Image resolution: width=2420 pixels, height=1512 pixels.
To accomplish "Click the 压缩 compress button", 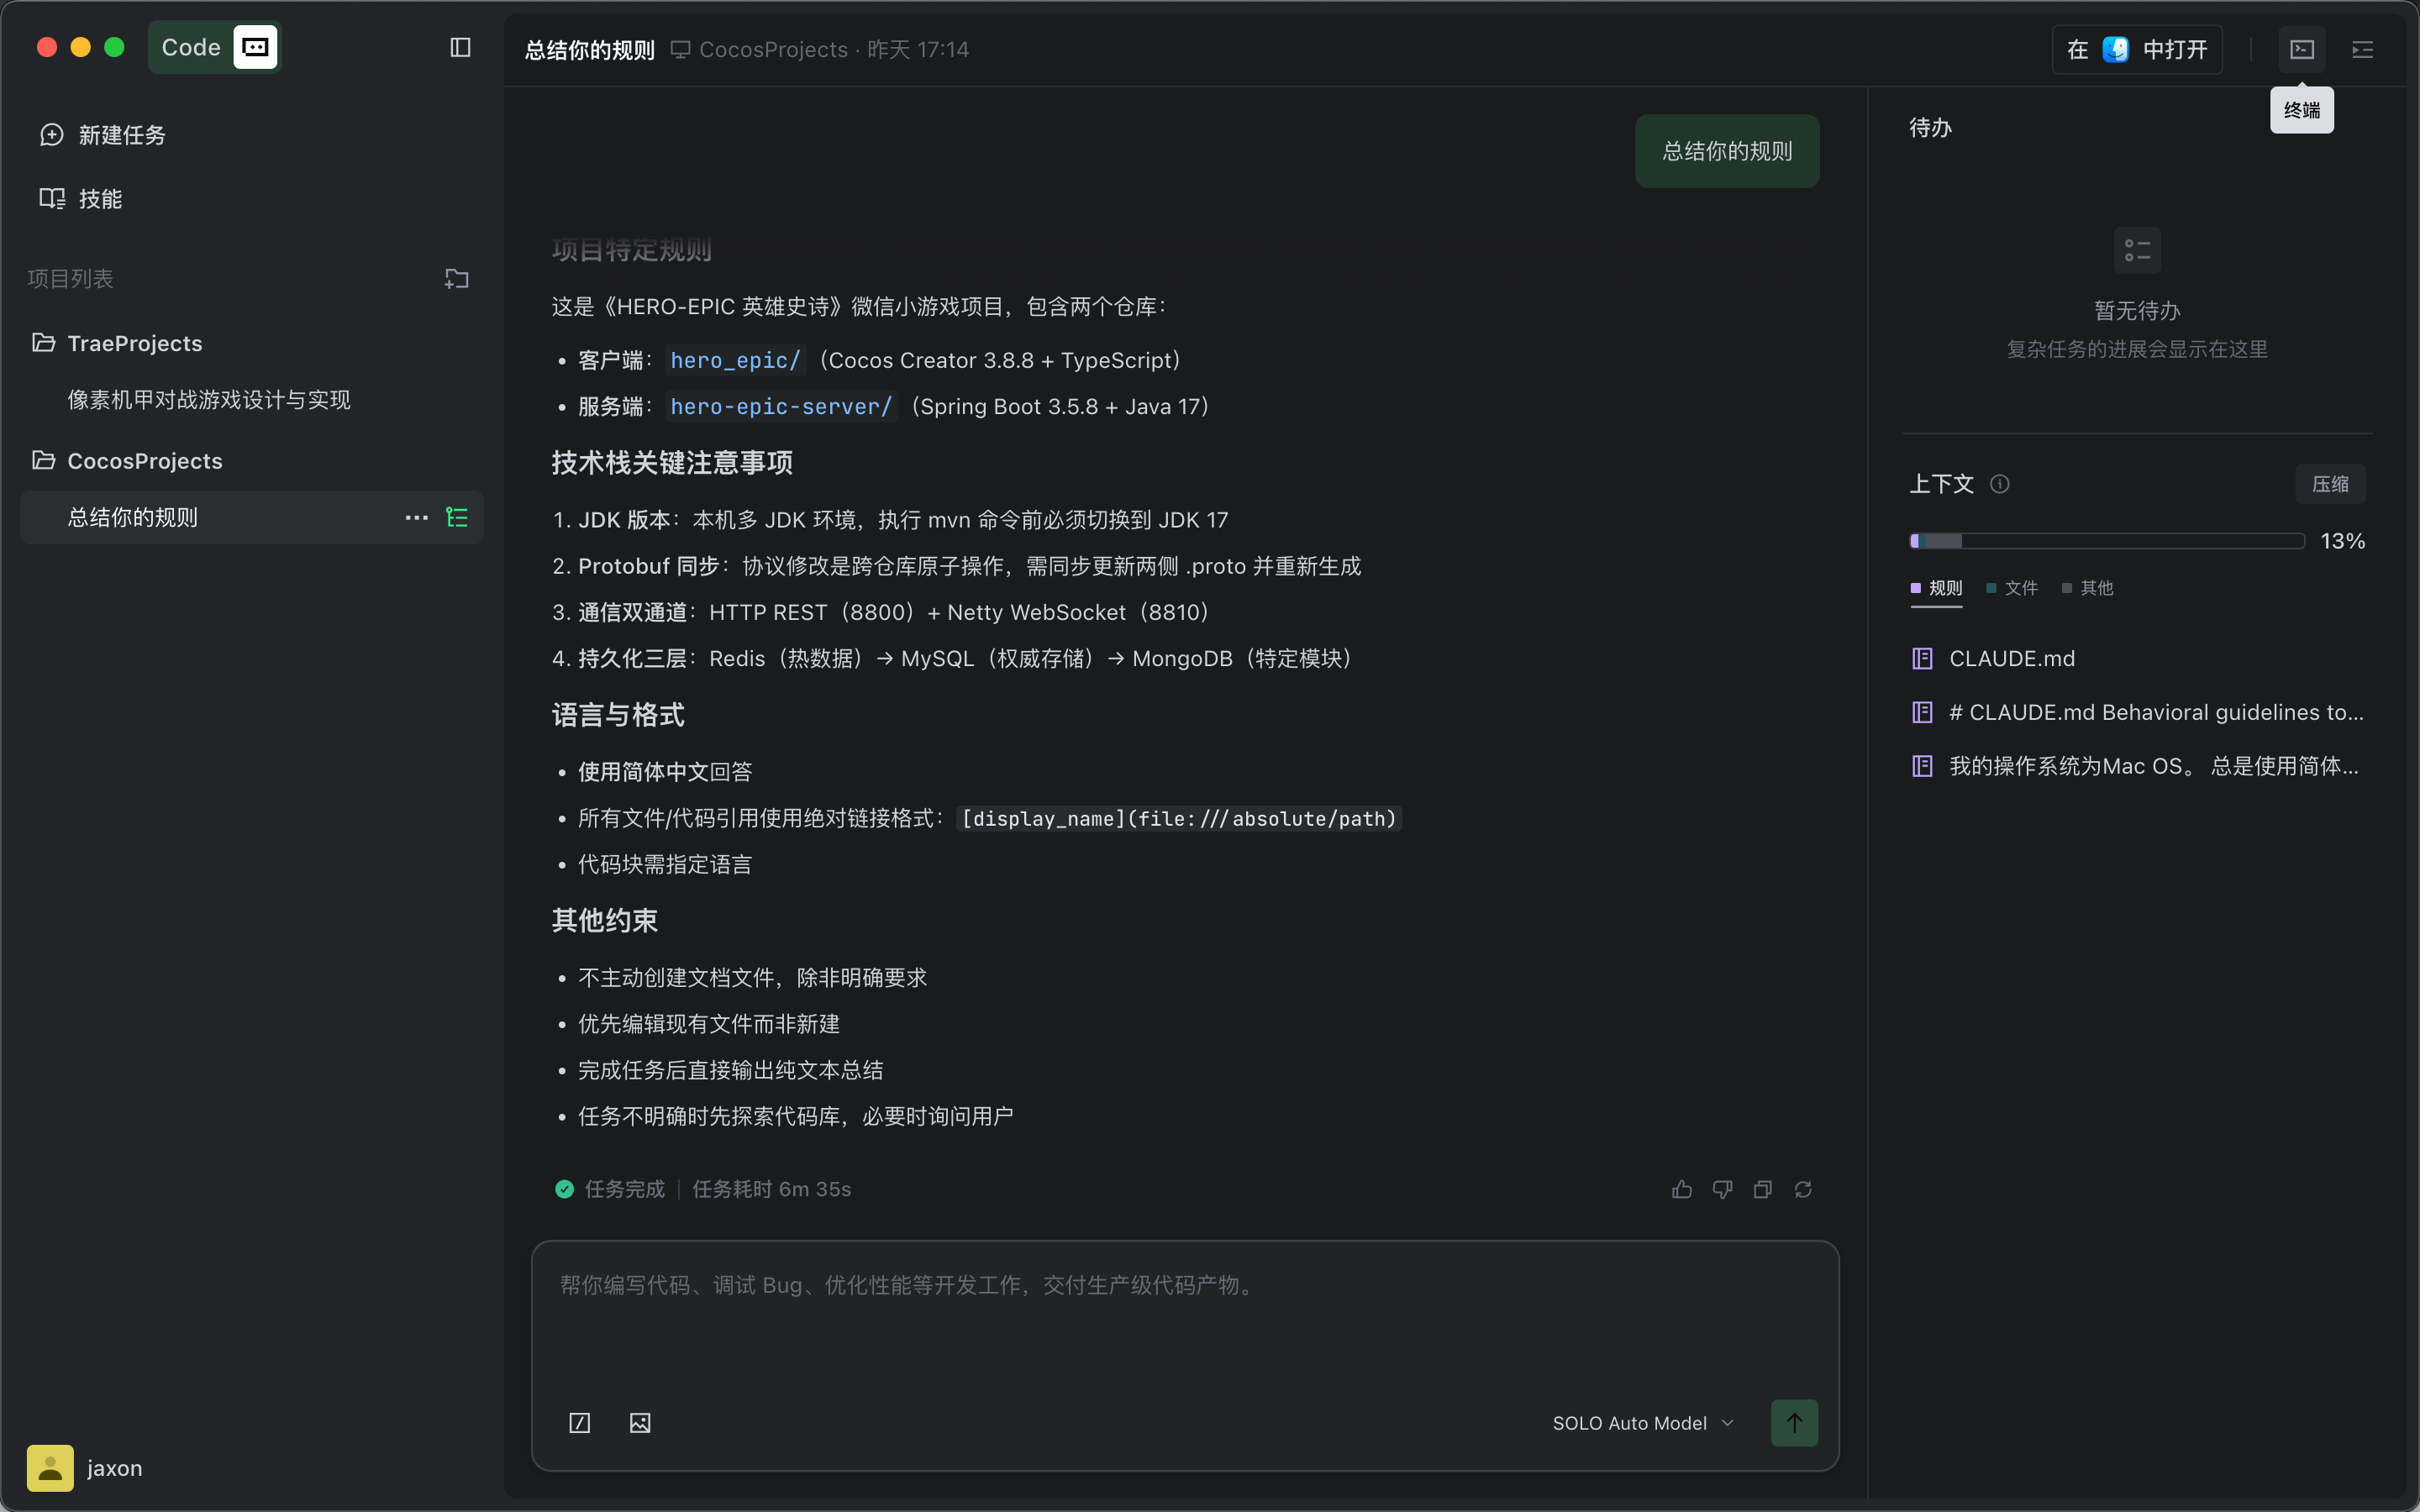I will [x=2330, y=484].
